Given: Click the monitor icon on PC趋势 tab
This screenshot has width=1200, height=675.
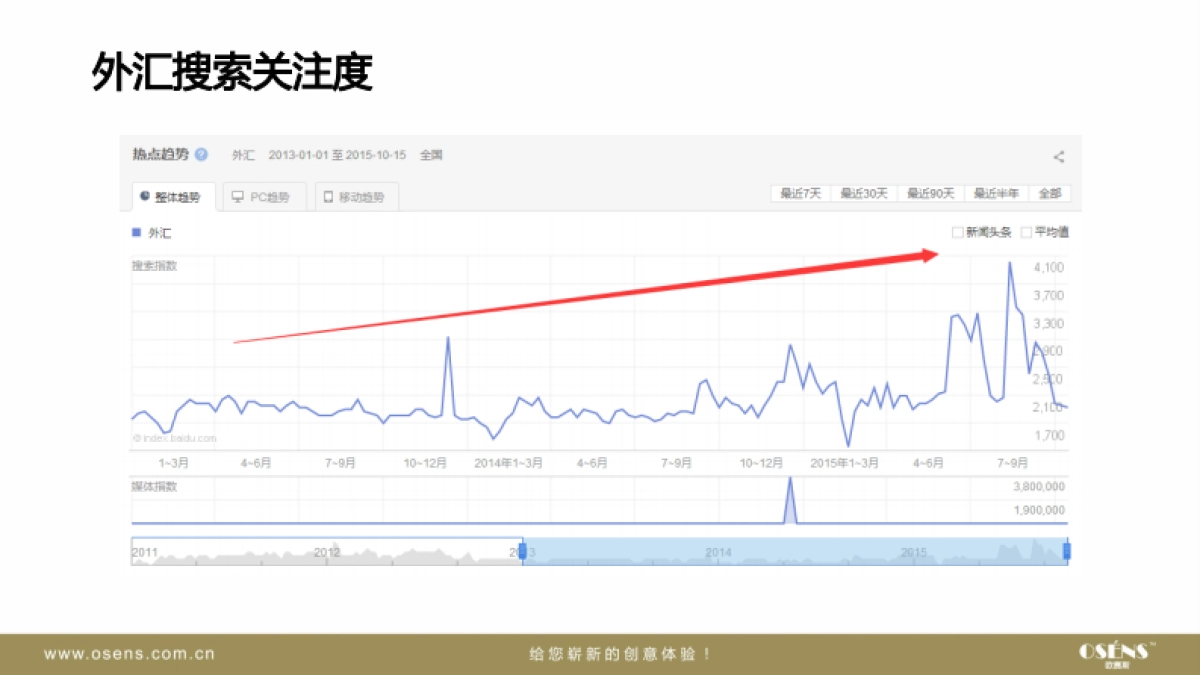Looking at the screenshot, I should point(237,196).
